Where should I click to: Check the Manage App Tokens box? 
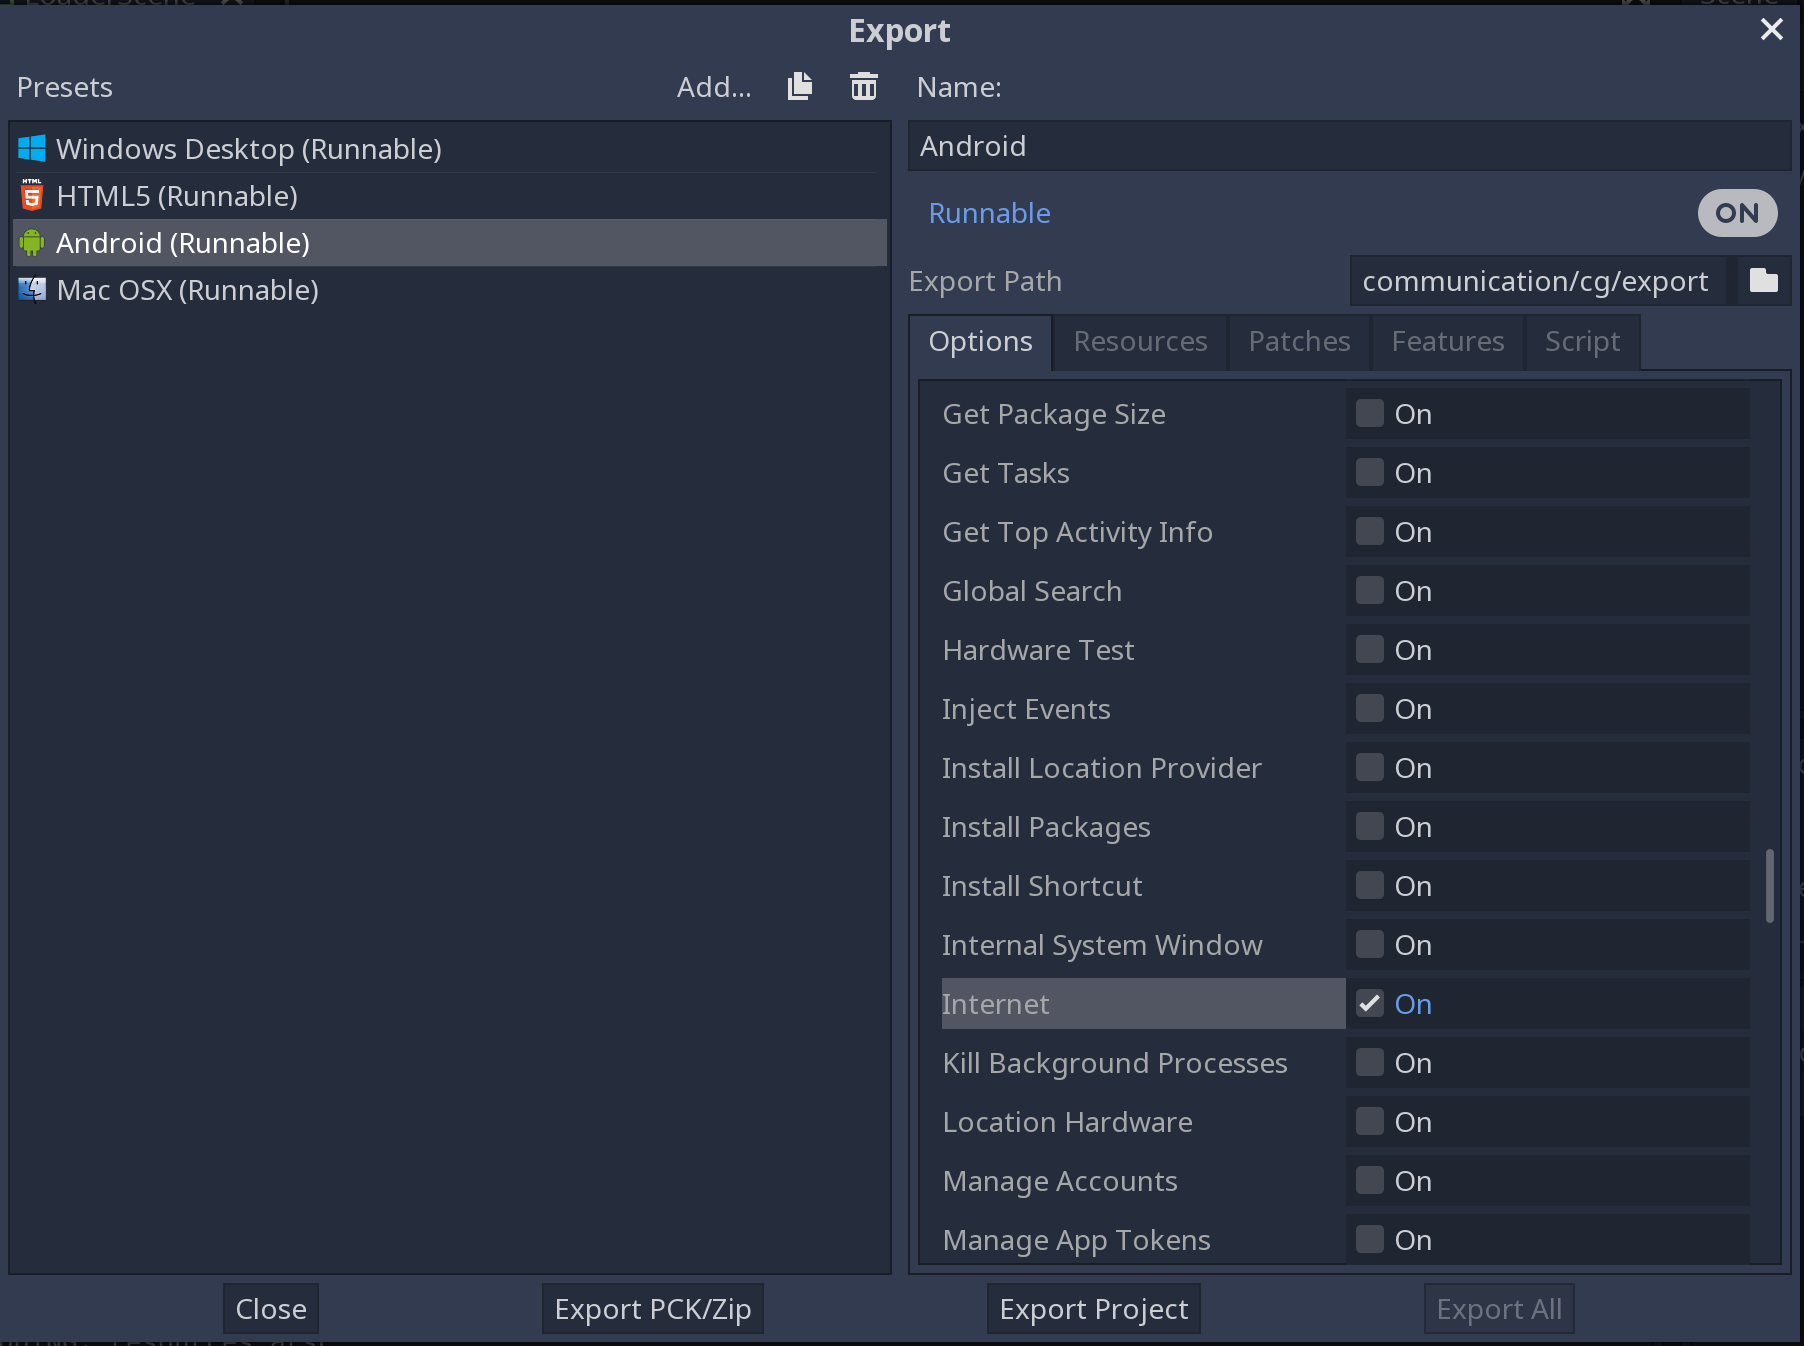[1369, 1239]
